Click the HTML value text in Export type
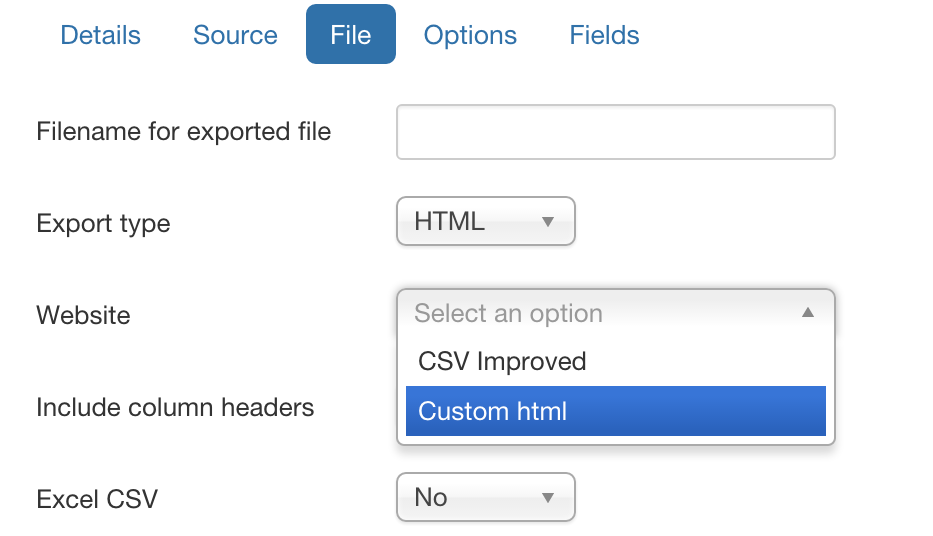933x536 pixels. (x=450, y=221)
